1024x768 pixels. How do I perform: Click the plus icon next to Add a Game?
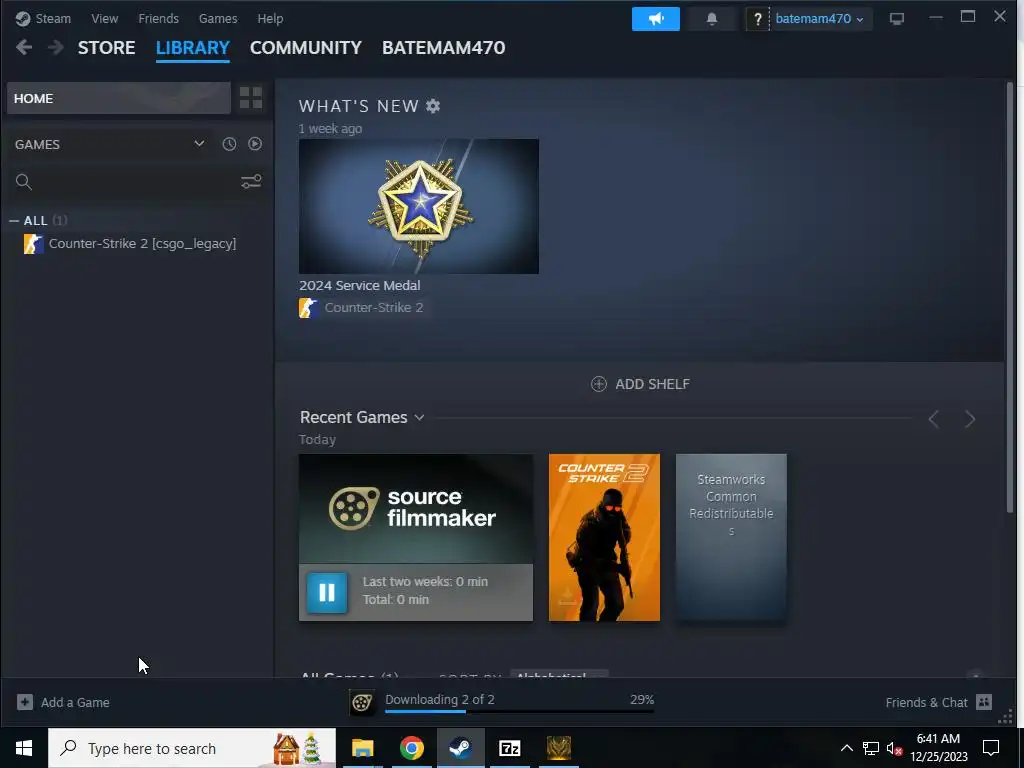point(25,702)
